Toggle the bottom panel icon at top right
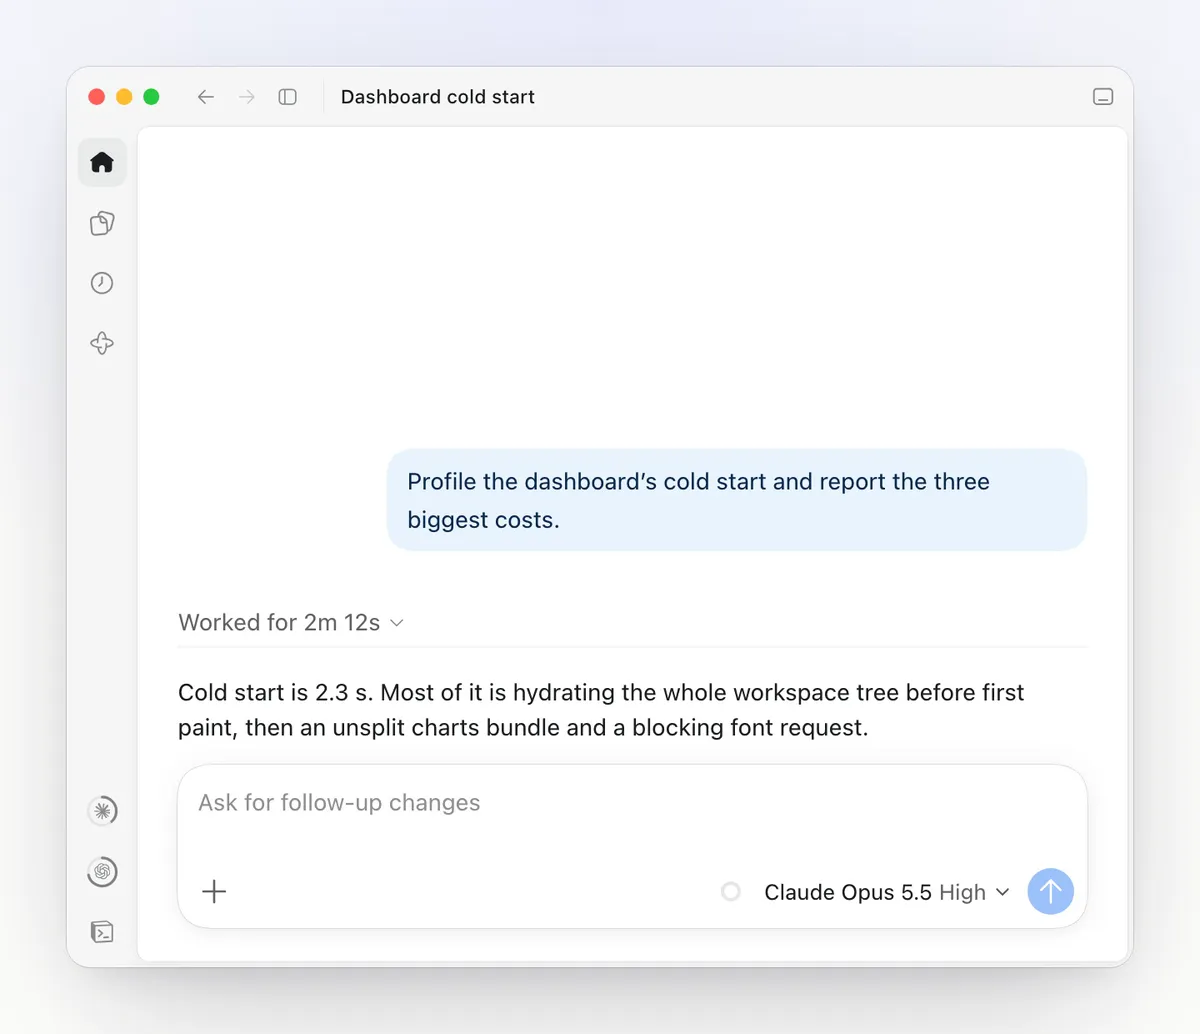The width and height of the screenshot is (1200, 1034). (x=1103, y=97)
